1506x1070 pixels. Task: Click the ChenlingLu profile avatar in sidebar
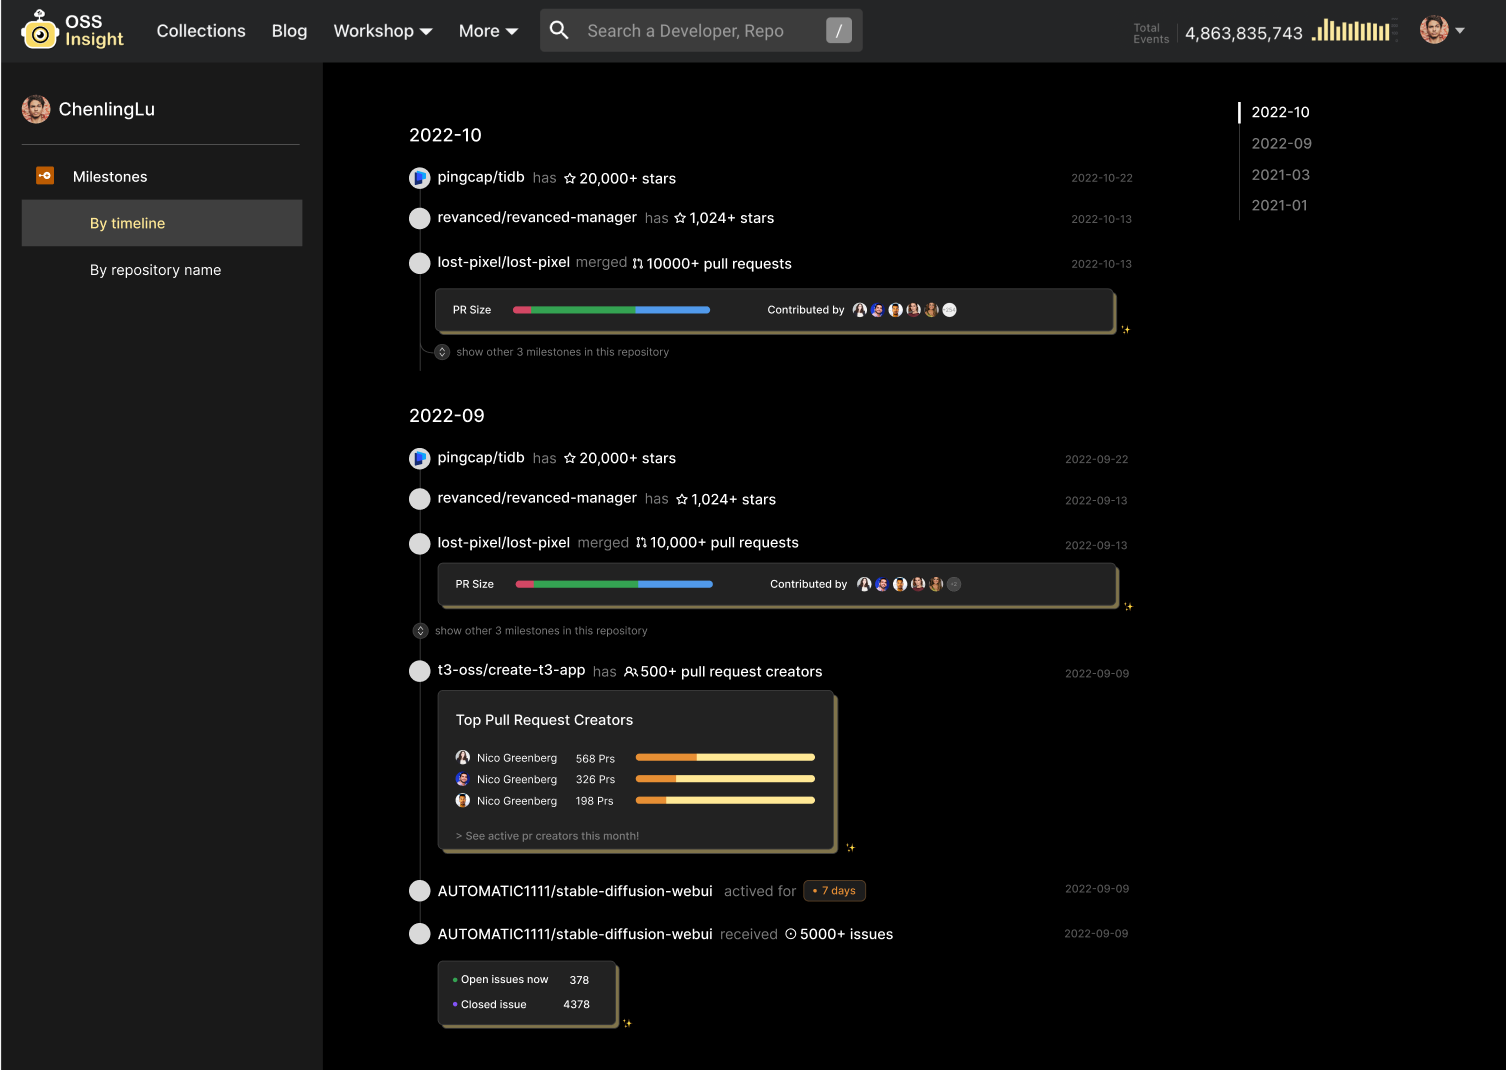(36, 109)
